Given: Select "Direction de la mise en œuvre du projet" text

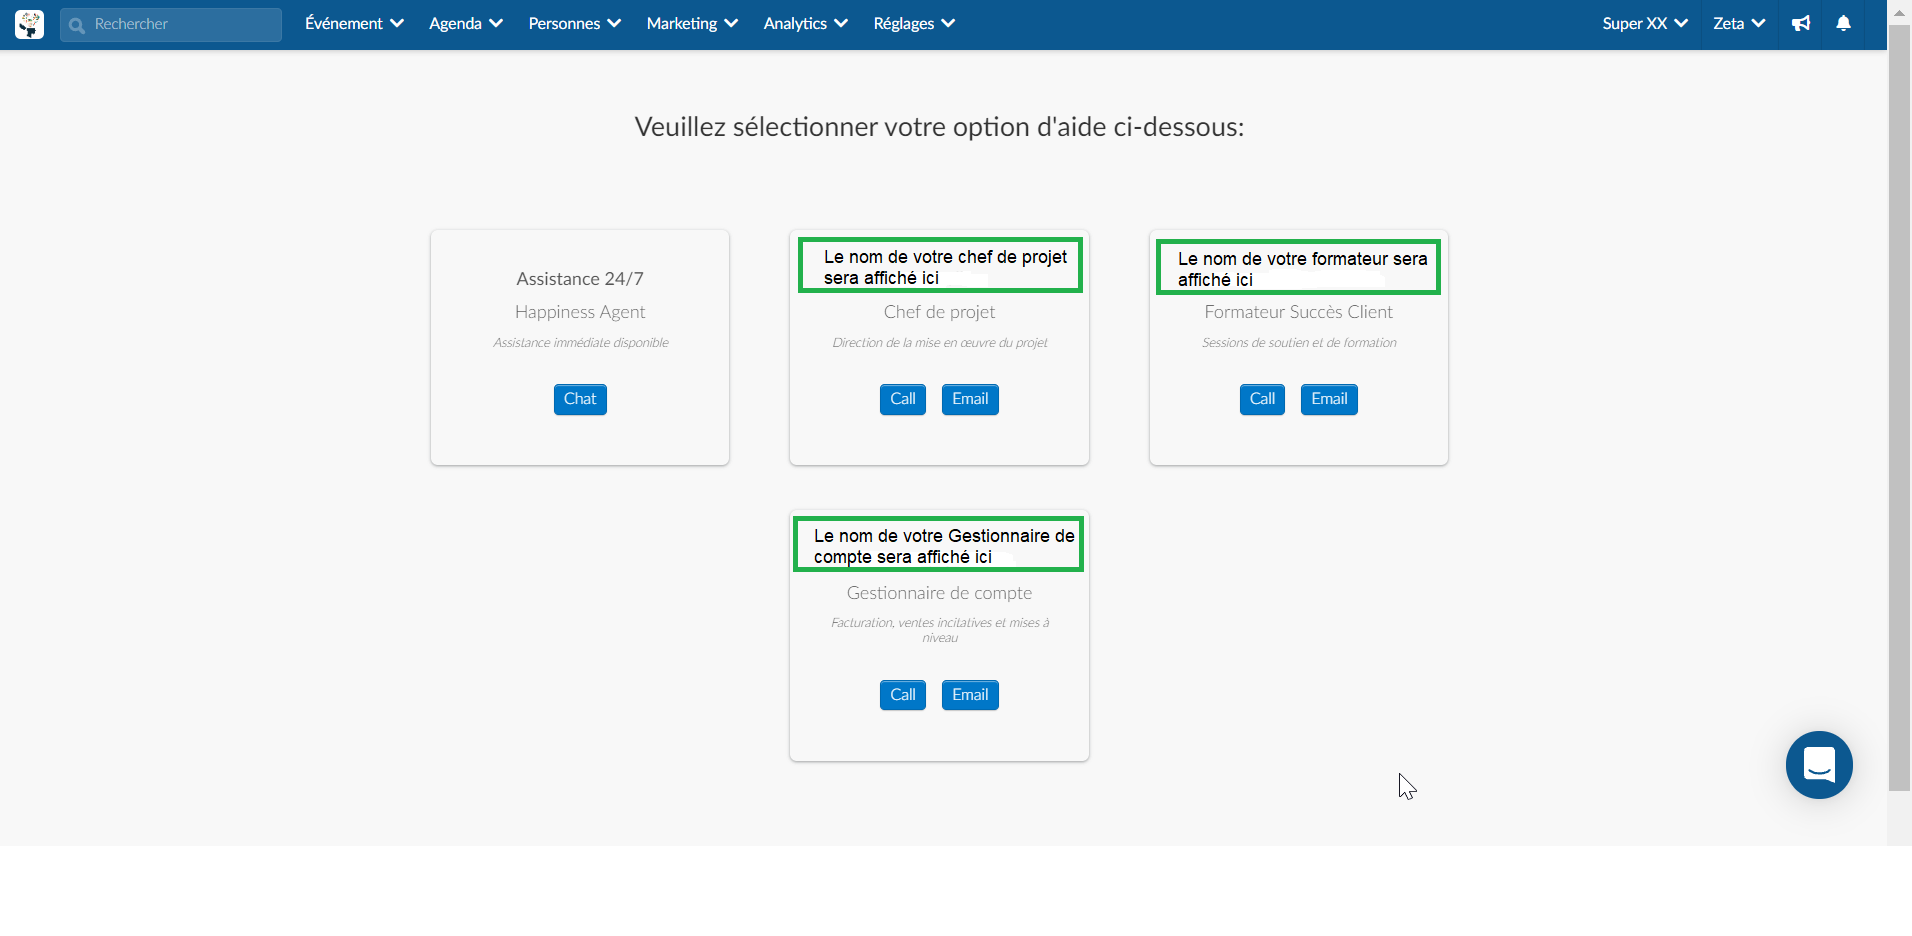Looking at the screenshot, I should click(x=939, y=343).
